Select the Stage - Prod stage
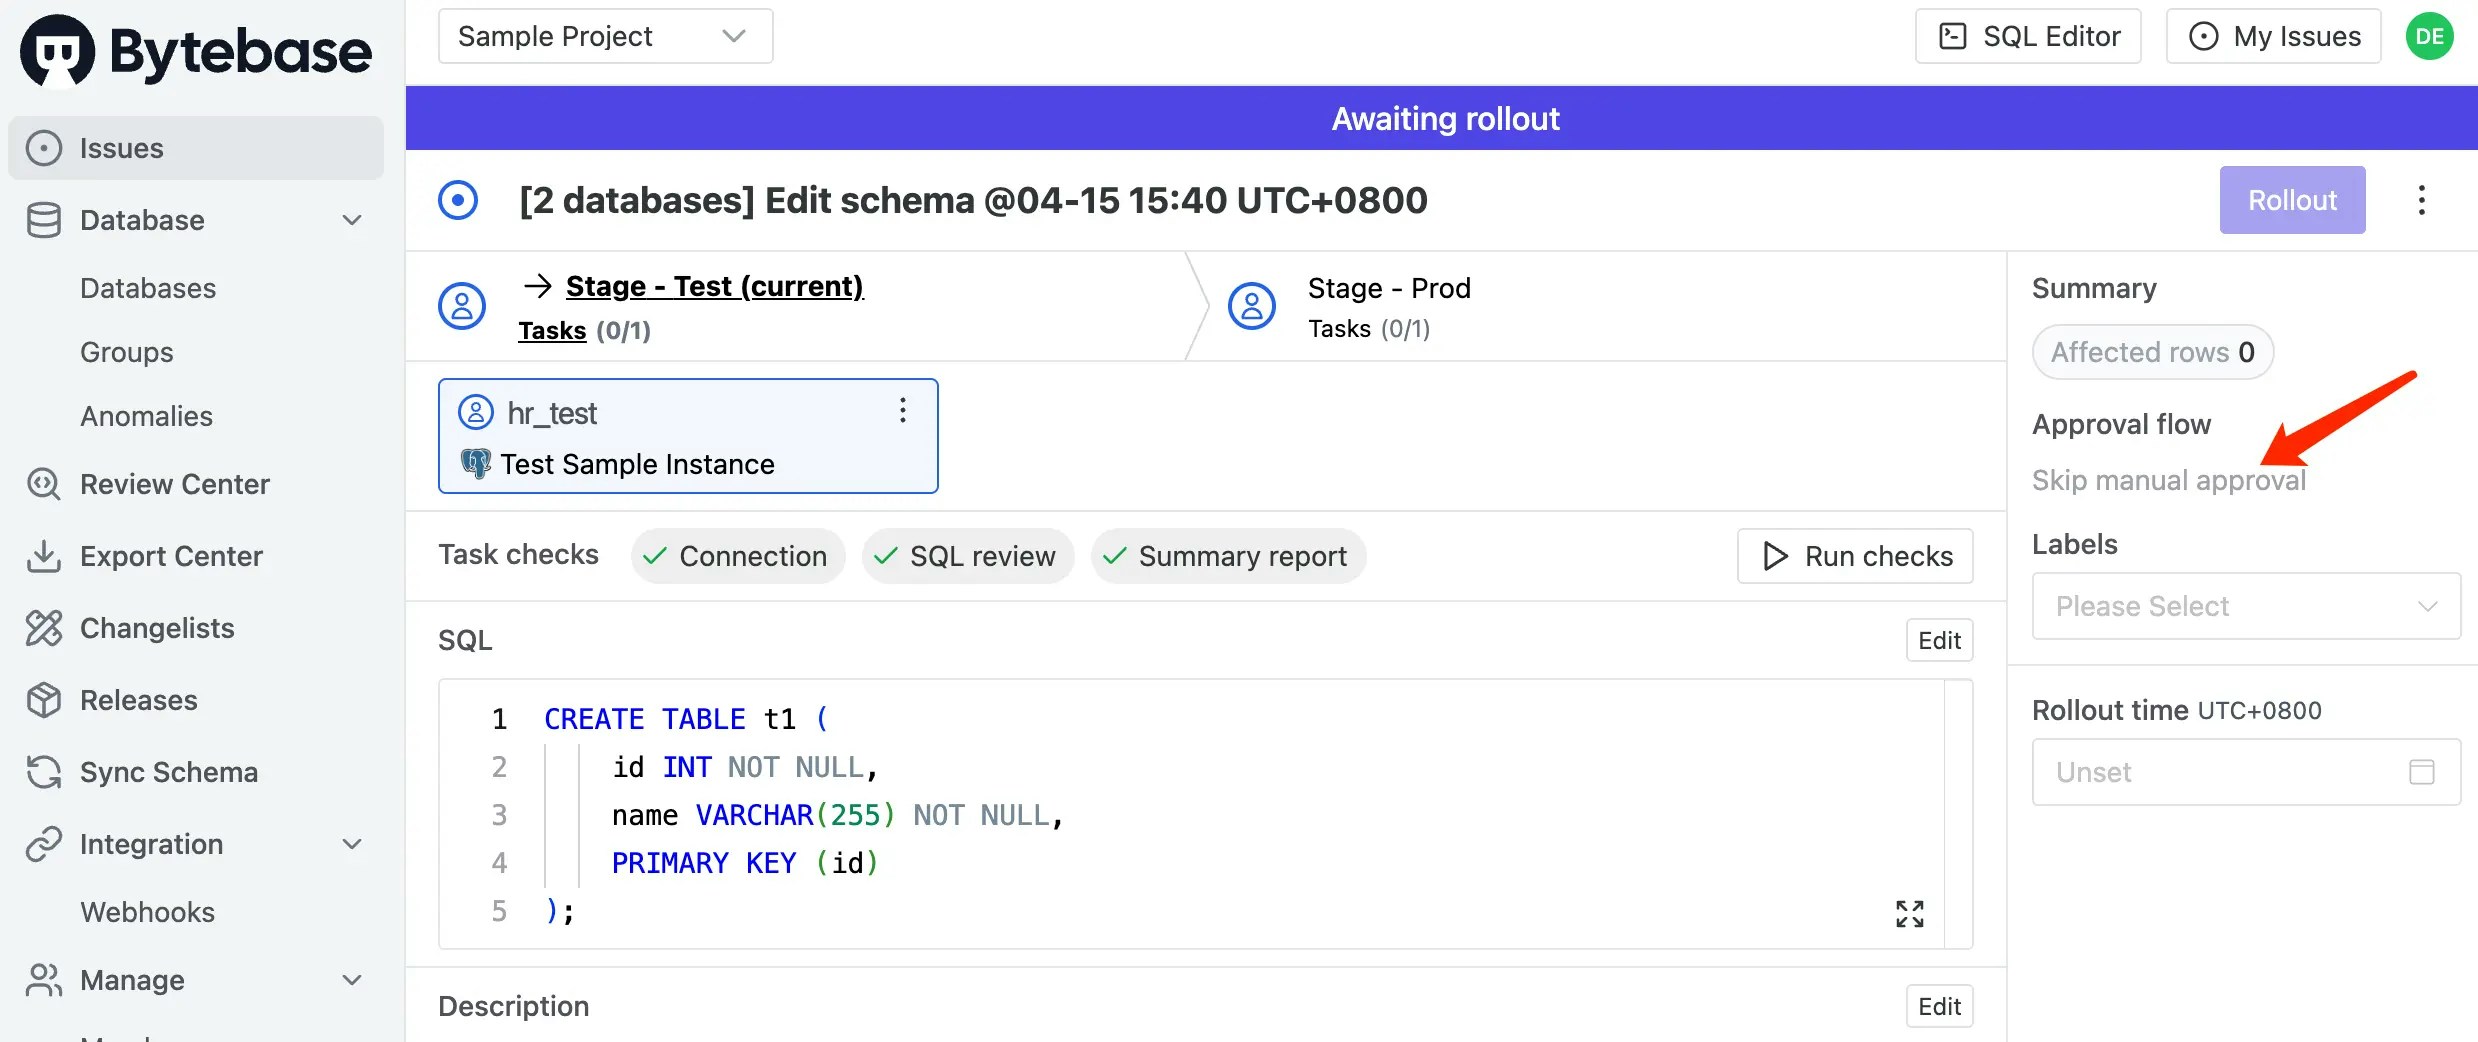The image size is (2478, 1042). (1389, 288)
